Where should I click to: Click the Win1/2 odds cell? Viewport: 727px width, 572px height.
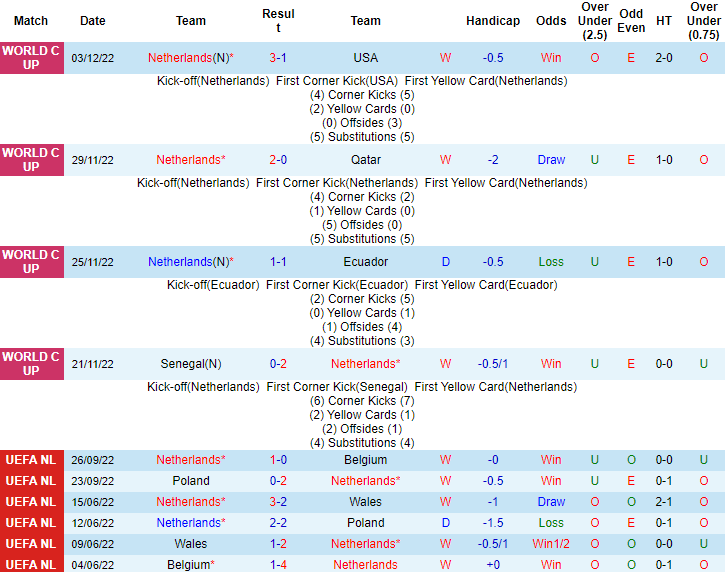pos(551,544)
